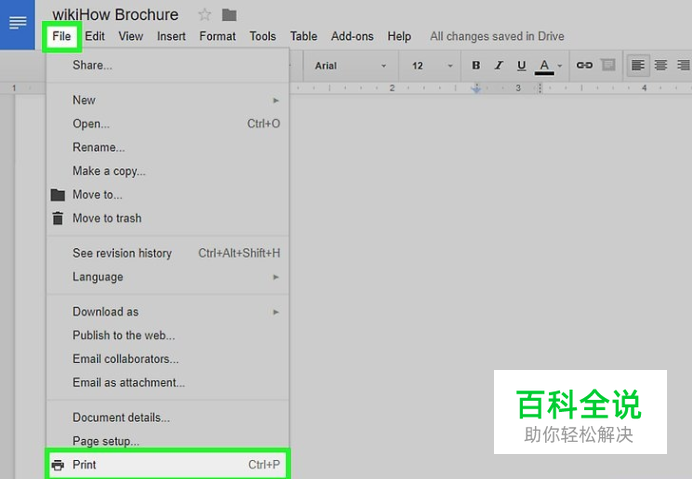The width and height of the screenshot is (692, 479).
Task: Toggle bold formatting
Action: coord(476,65)
